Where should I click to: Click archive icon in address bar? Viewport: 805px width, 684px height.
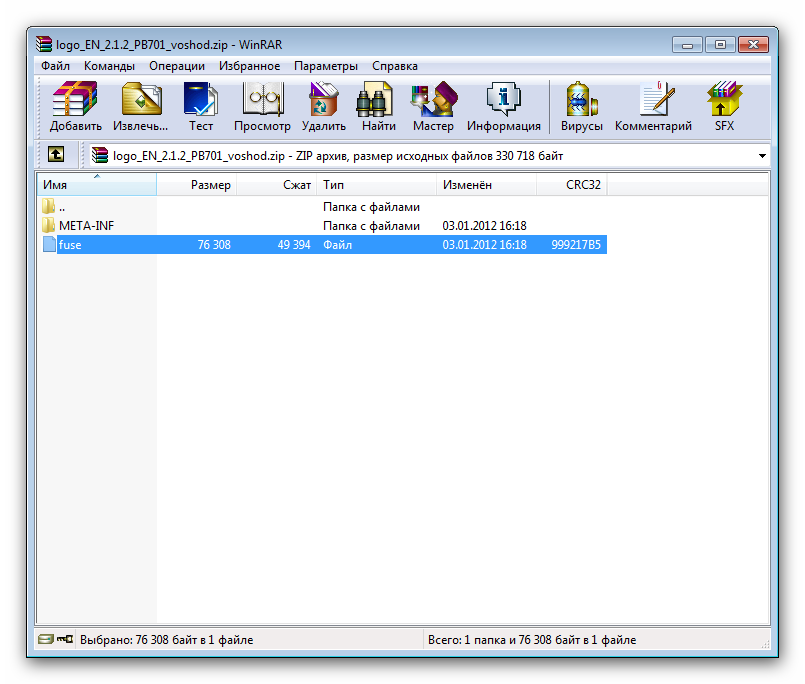pos(100,155)
